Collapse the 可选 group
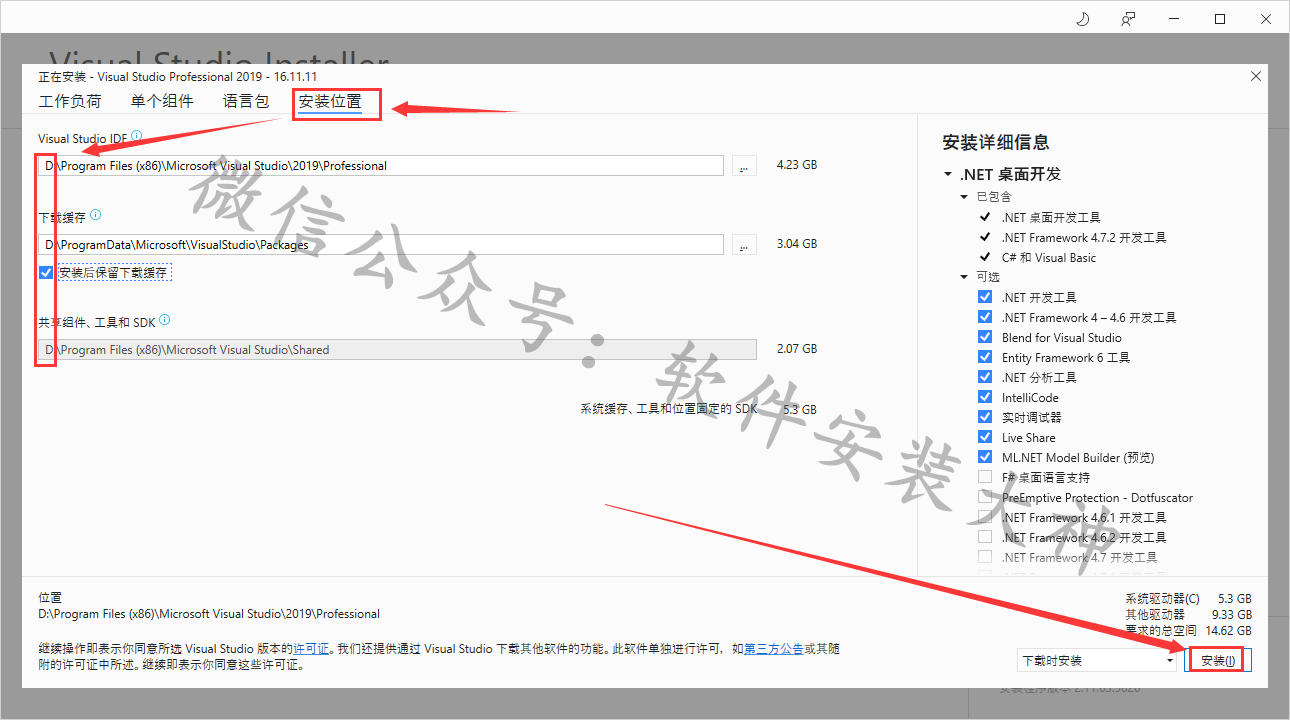Screen dimensions: 1290x720 click(965, 277)
